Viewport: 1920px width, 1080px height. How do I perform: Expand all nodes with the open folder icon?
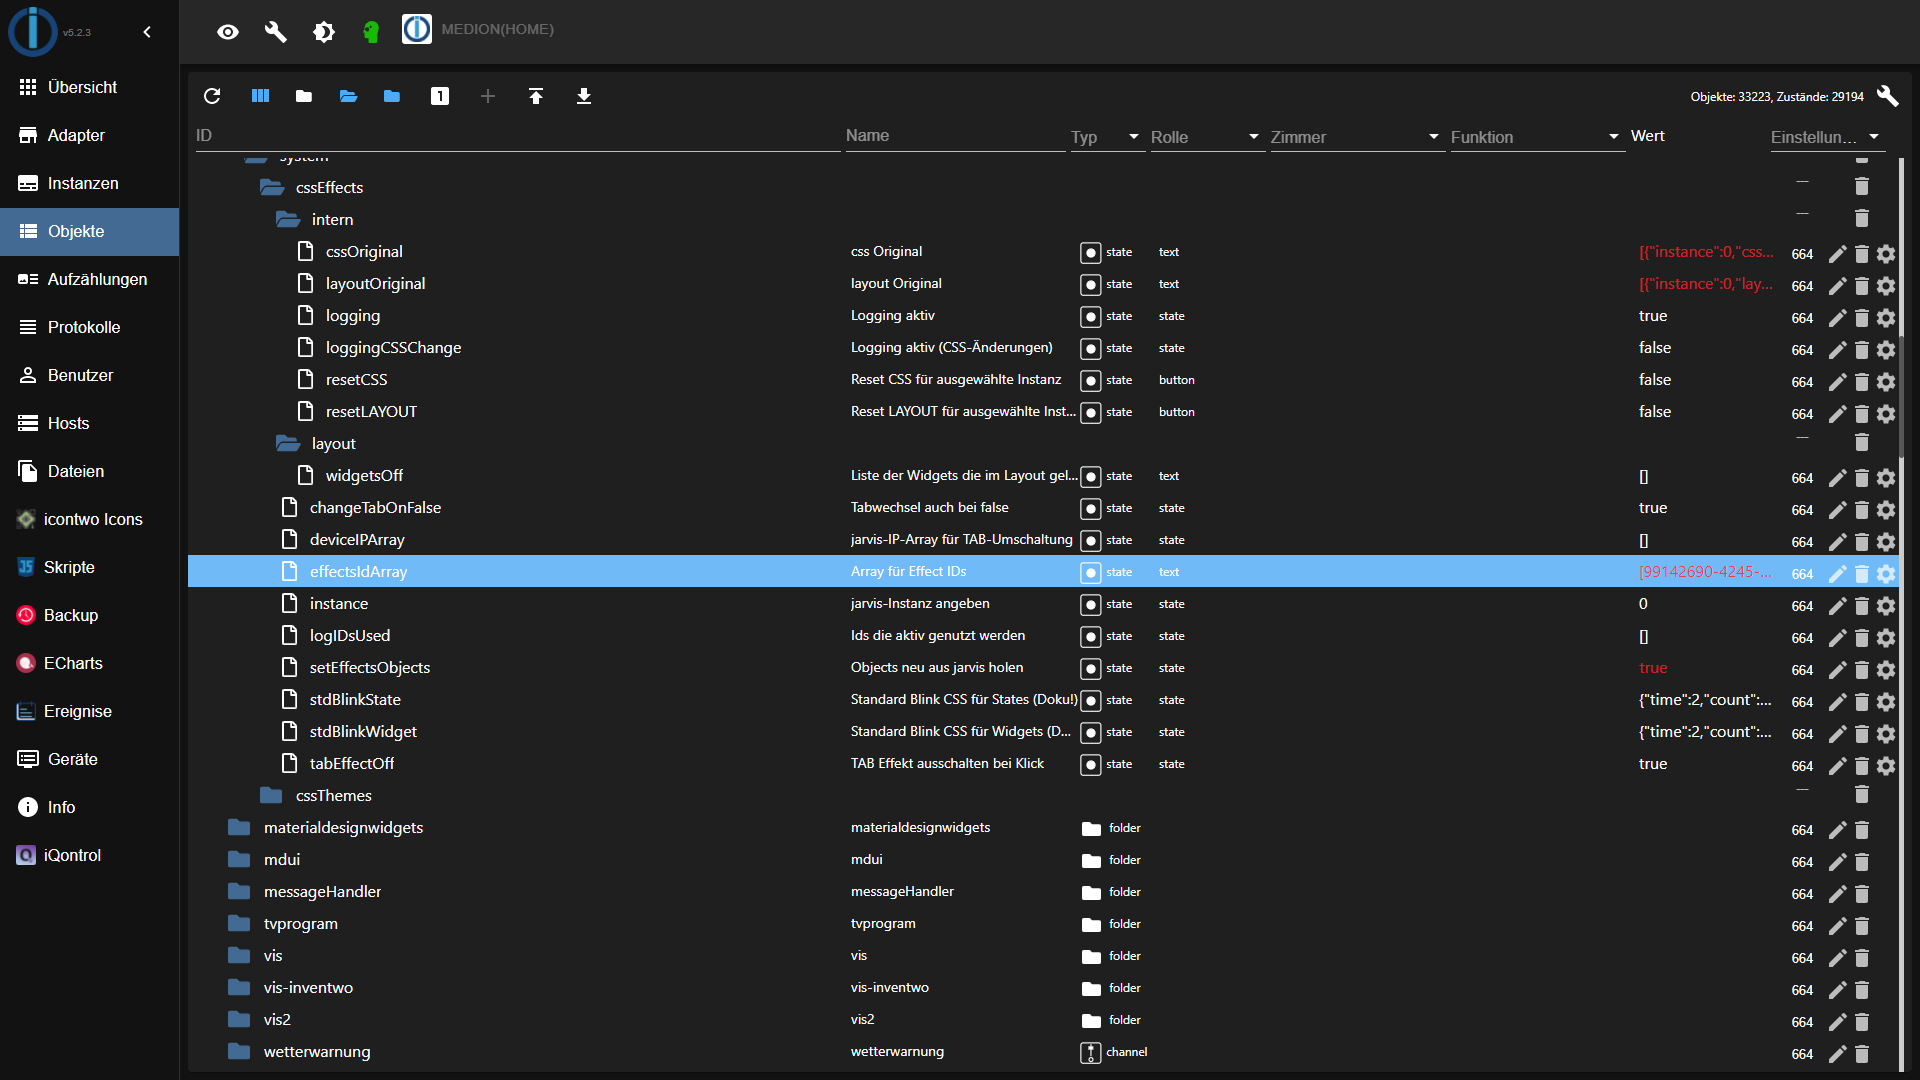(x=348, y=96)
